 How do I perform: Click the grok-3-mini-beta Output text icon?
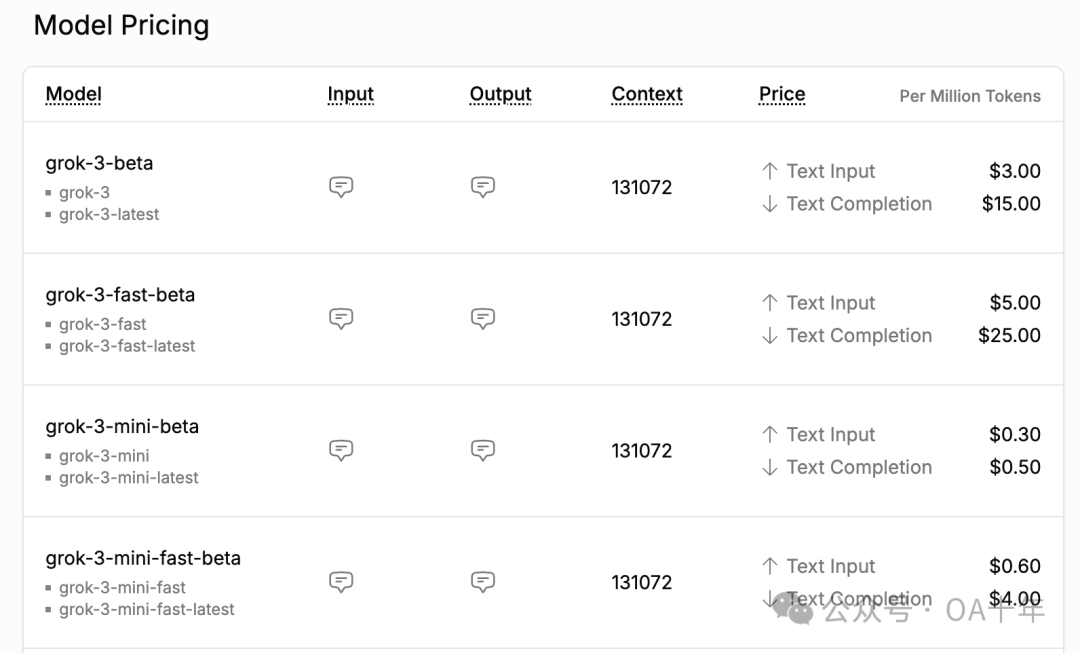483,450
